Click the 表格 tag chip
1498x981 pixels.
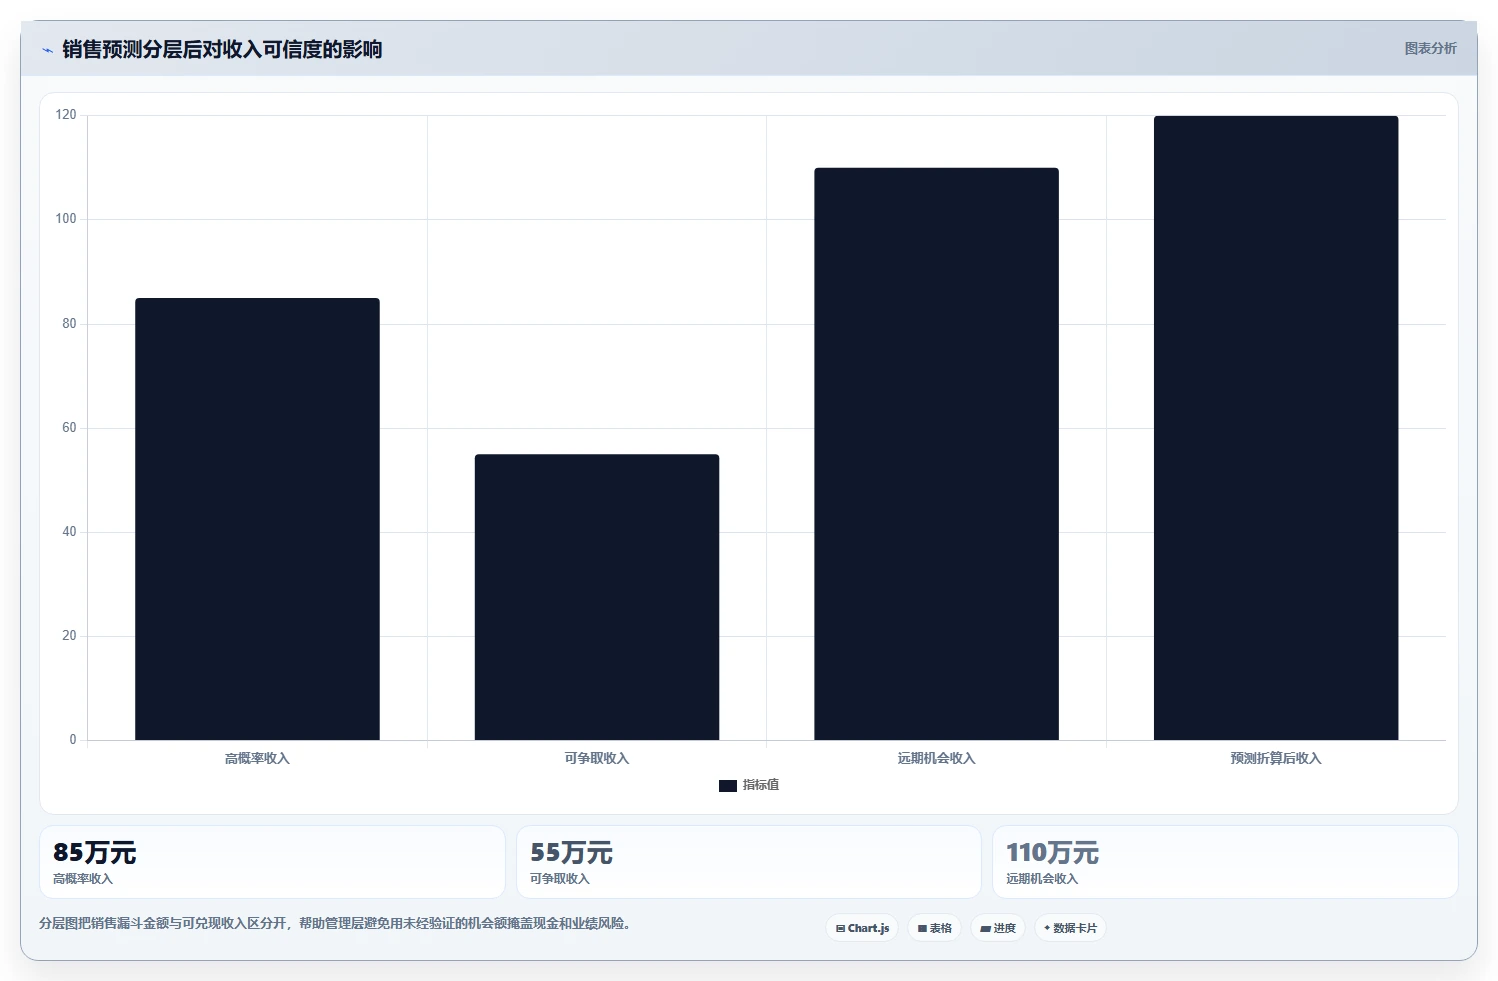point(935,928)
